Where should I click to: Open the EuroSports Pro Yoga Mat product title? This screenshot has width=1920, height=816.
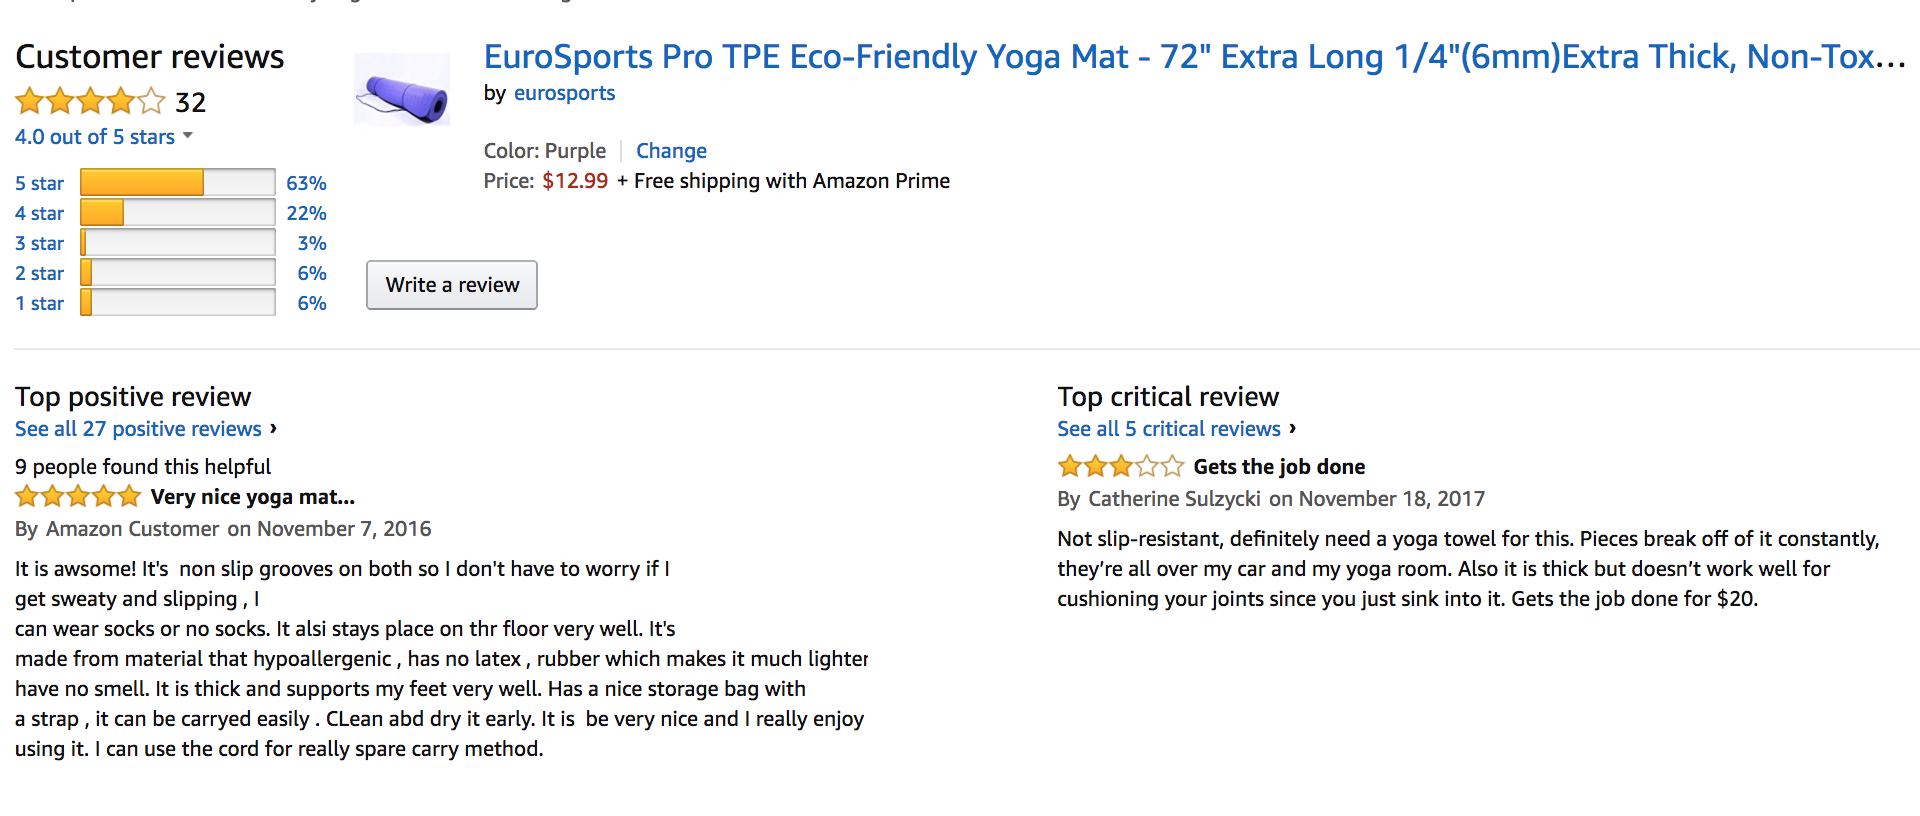pyautogui.click(x=1194, y=57)
